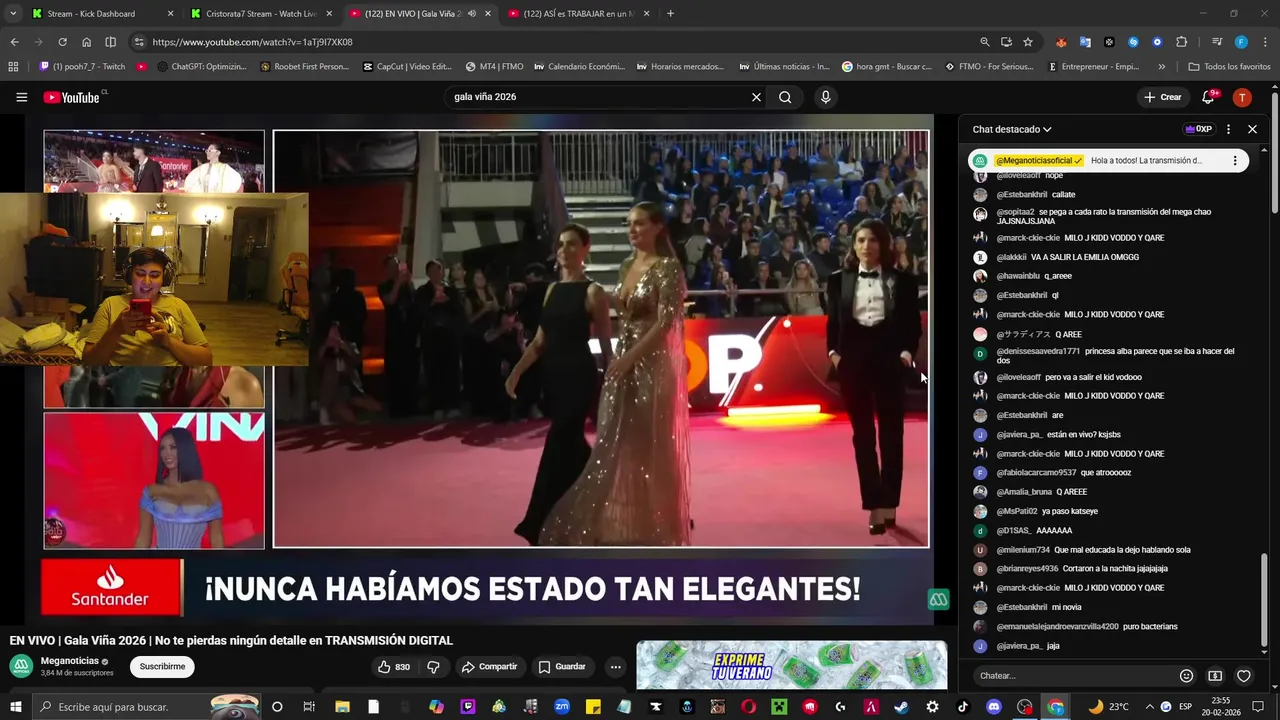The image size is (1280, 720).
Task: Toggle the chat 0XP points badge
Action: (x=1198, y=129)
